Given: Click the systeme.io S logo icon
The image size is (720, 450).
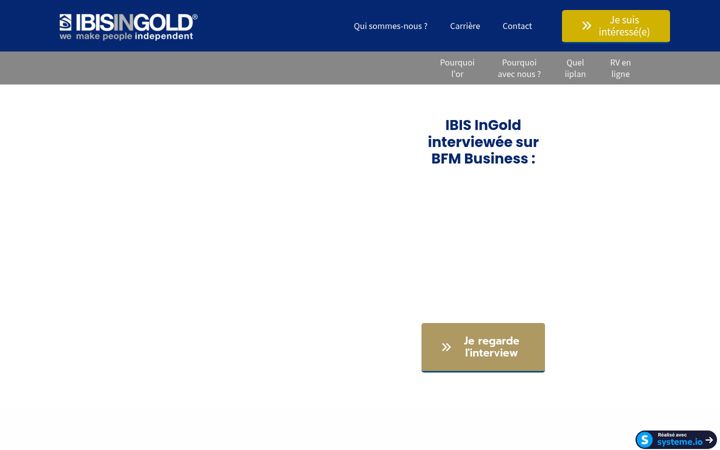Looking at the screenshot, I should [x=645, y=439].
